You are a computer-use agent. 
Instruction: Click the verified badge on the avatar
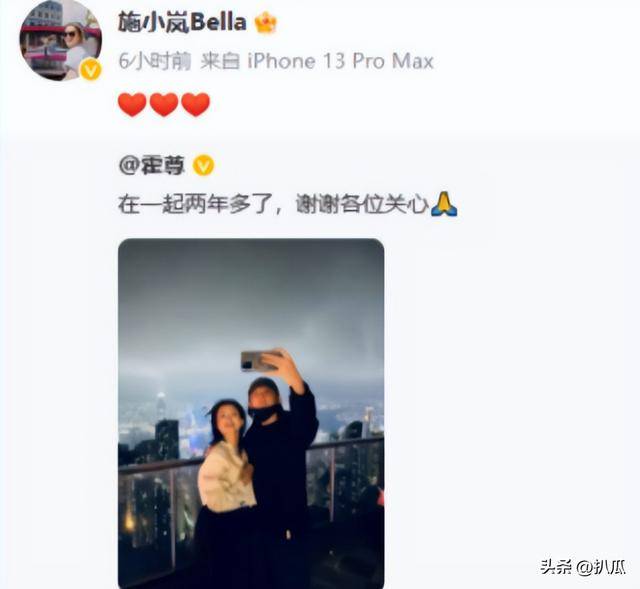point(90,69)
